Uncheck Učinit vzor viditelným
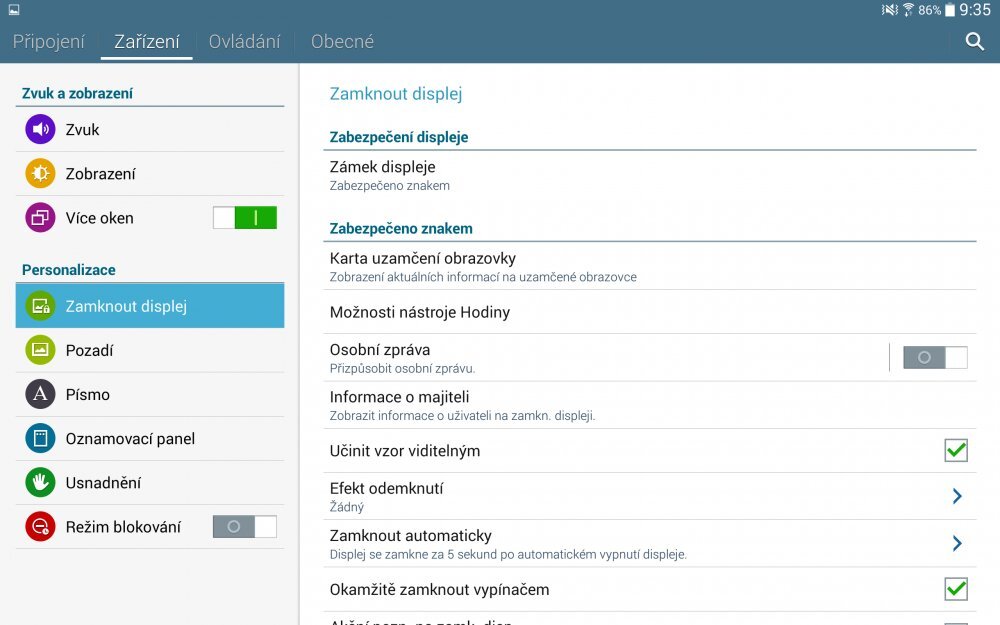This screenshot has height=625, width=1000. click(955, 450)
